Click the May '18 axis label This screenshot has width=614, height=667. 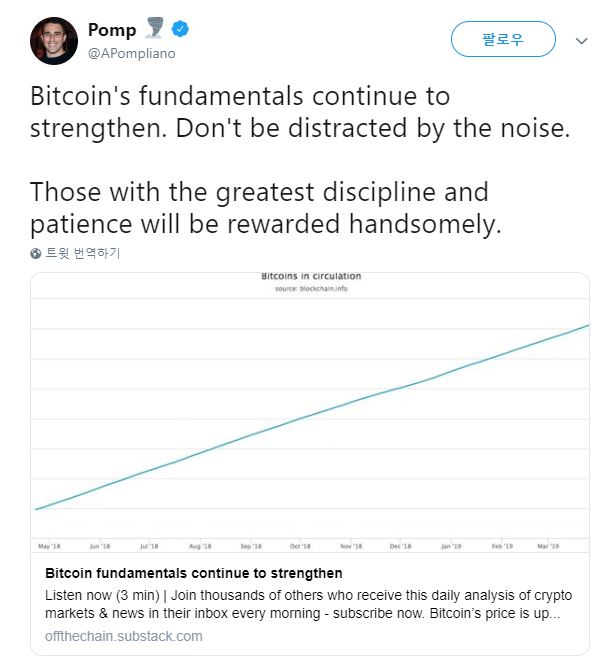[x=49, y=546]
